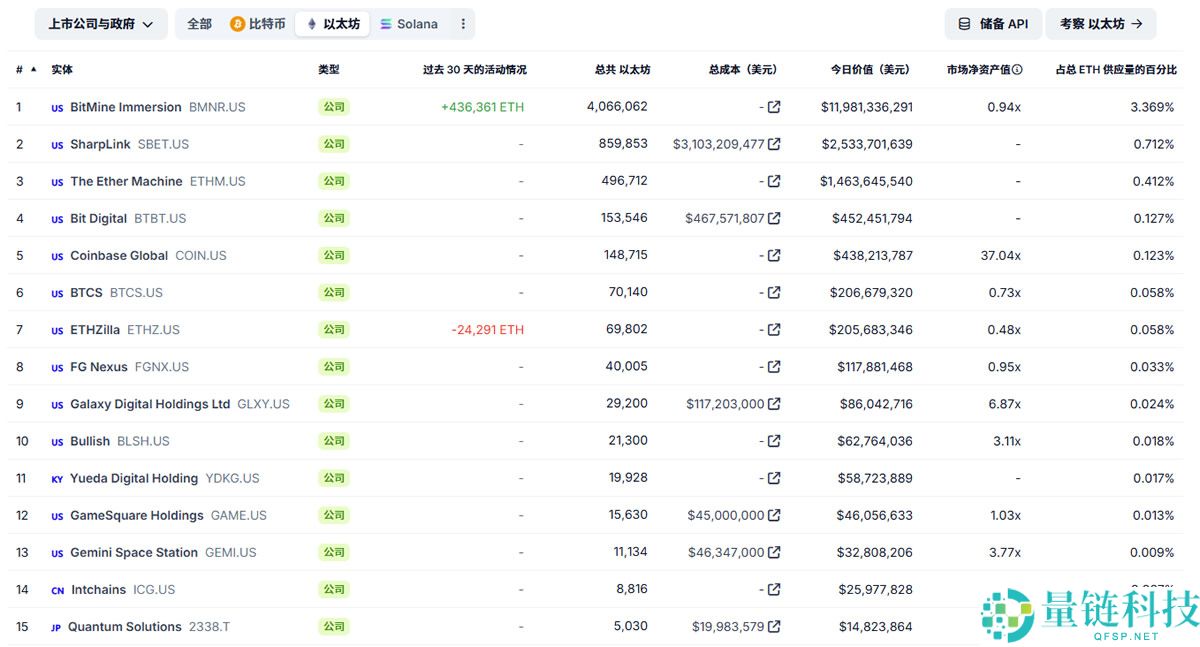Select the 以太坊 tab
Image resolution: width=1200 pixels, height=647 pixels.
coord(332,24)
